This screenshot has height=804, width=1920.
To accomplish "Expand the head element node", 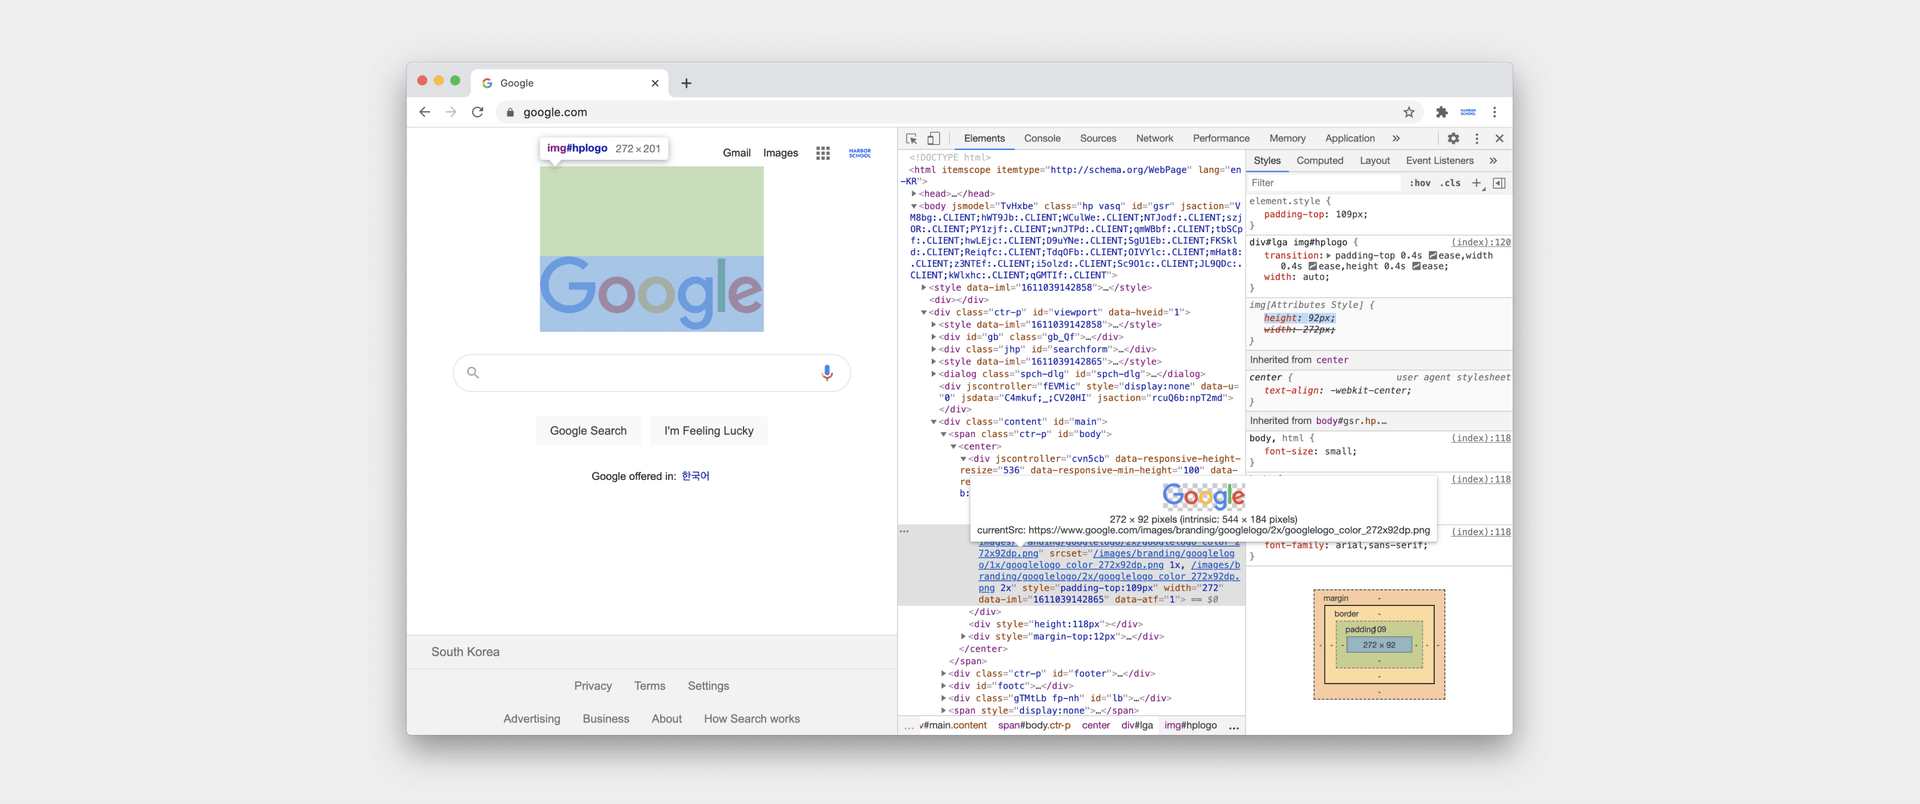I will [x=914, y=194].
